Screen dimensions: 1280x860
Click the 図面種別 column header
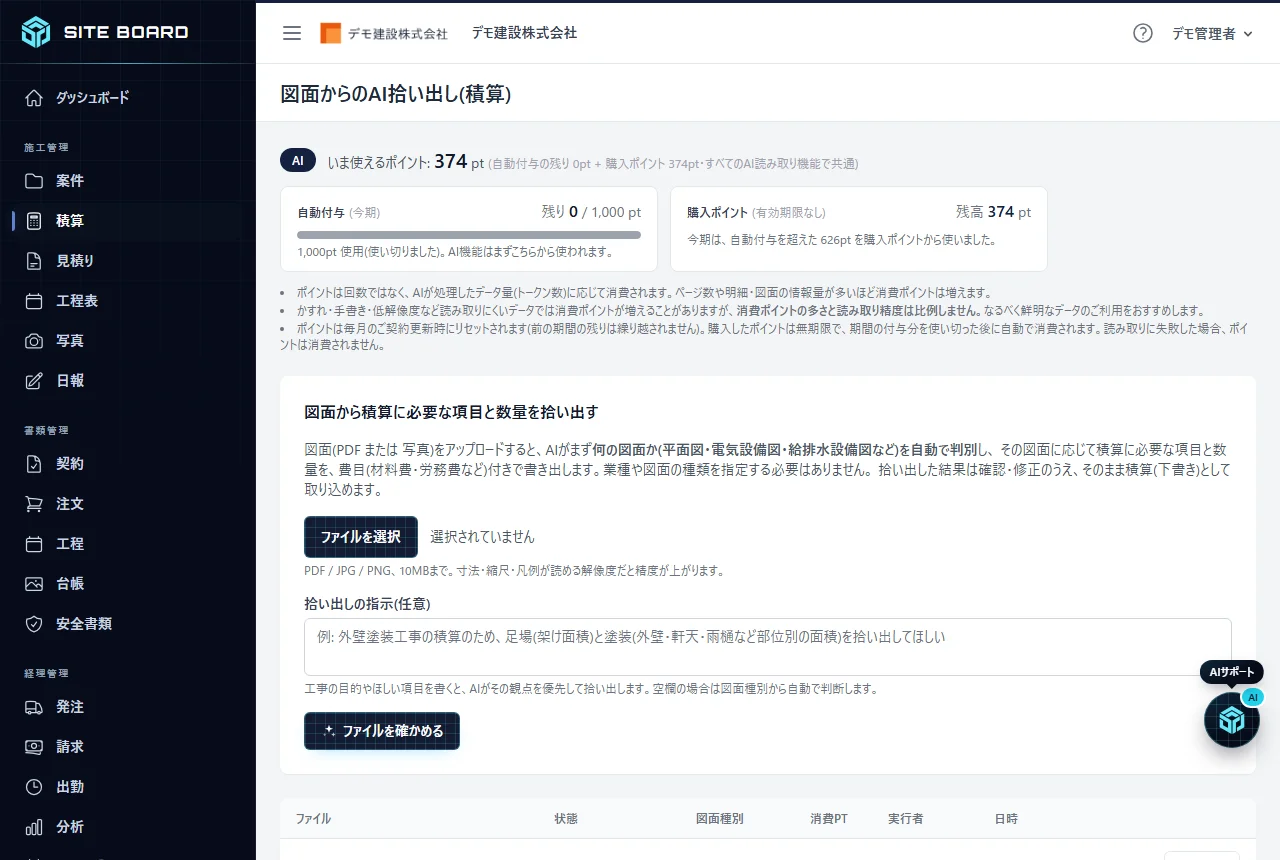[x=720, y=819]
